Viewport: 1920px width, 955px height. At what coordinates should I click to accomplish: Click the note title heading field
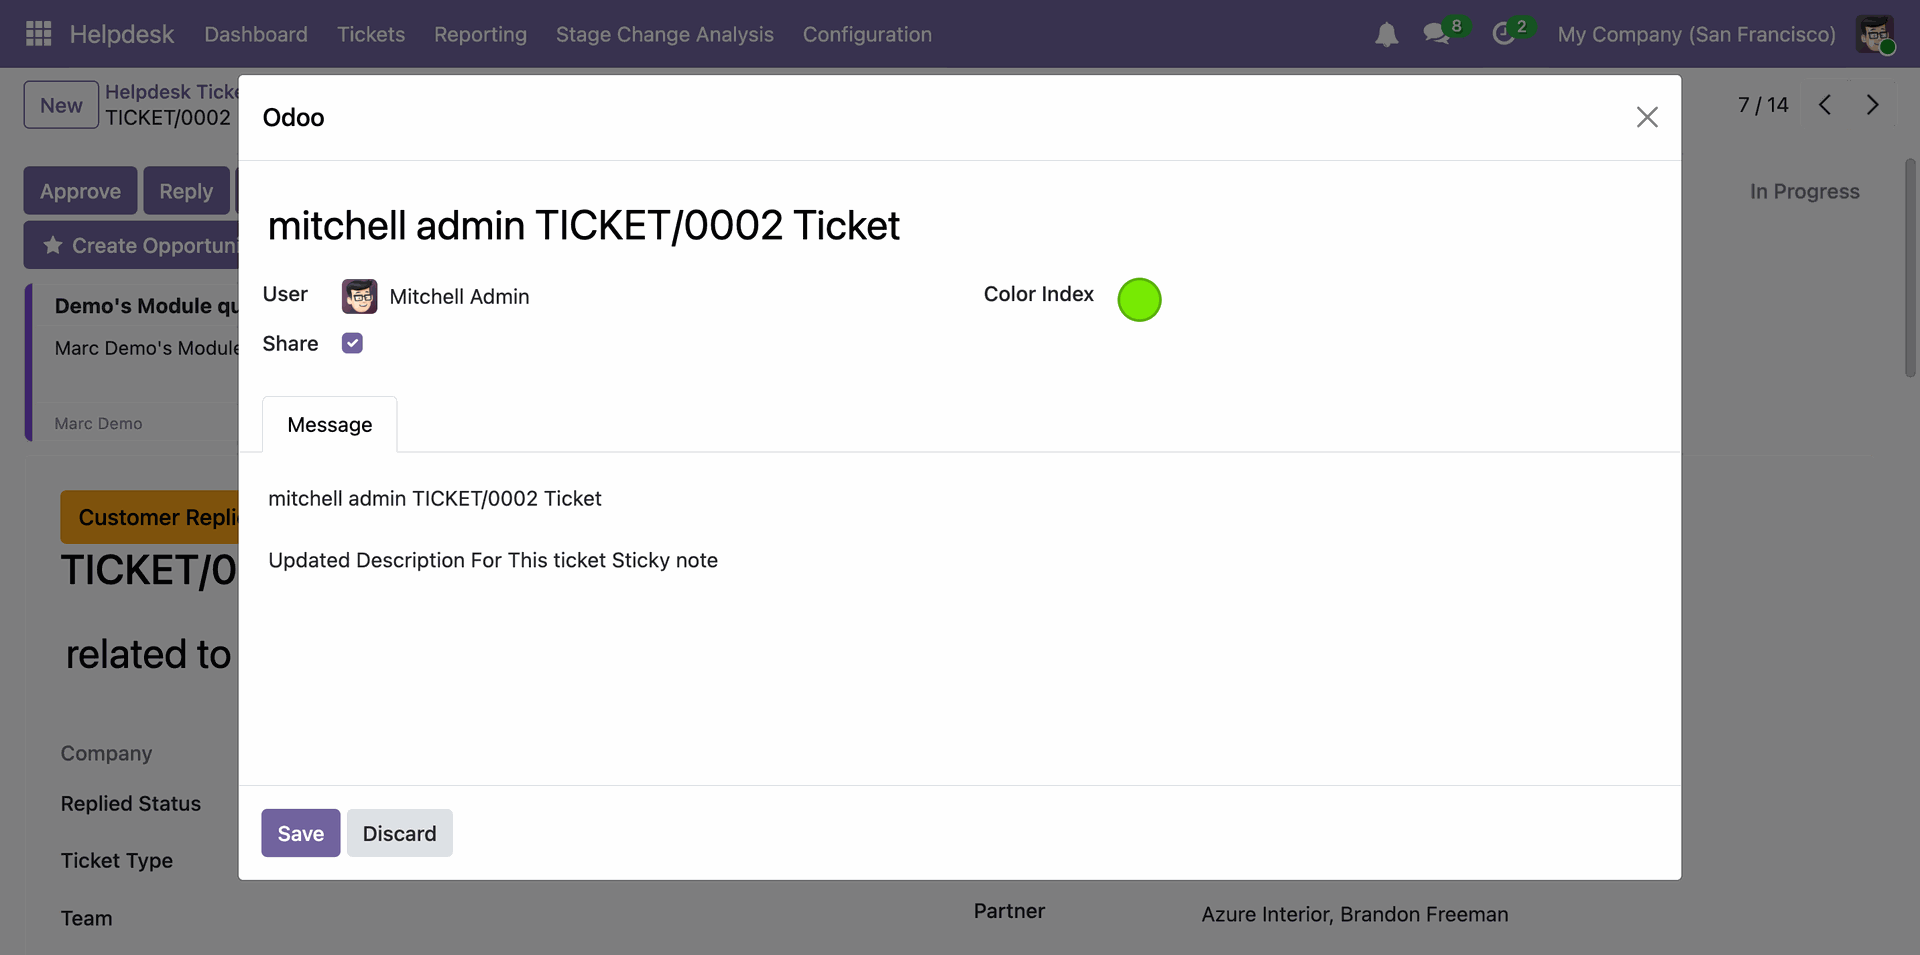[583, 226]
